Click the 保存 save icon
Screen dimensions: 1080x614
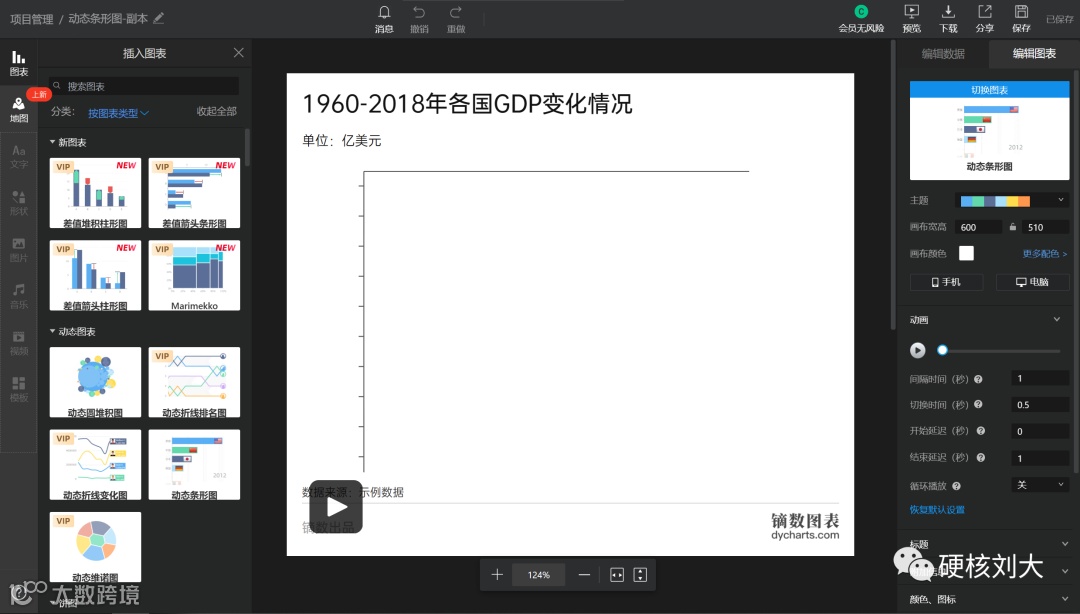click(x=1021, y=12)
